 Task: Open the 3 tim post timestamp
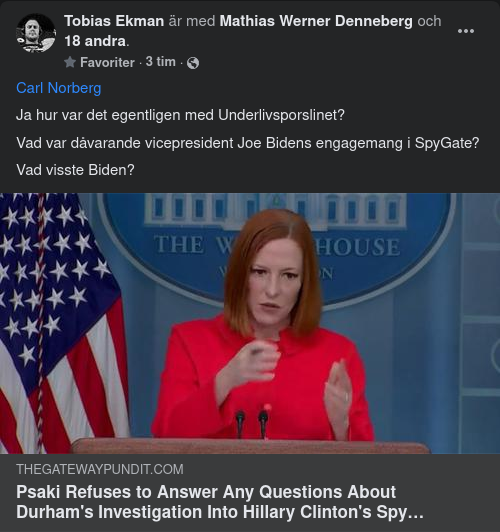[160, 62]
